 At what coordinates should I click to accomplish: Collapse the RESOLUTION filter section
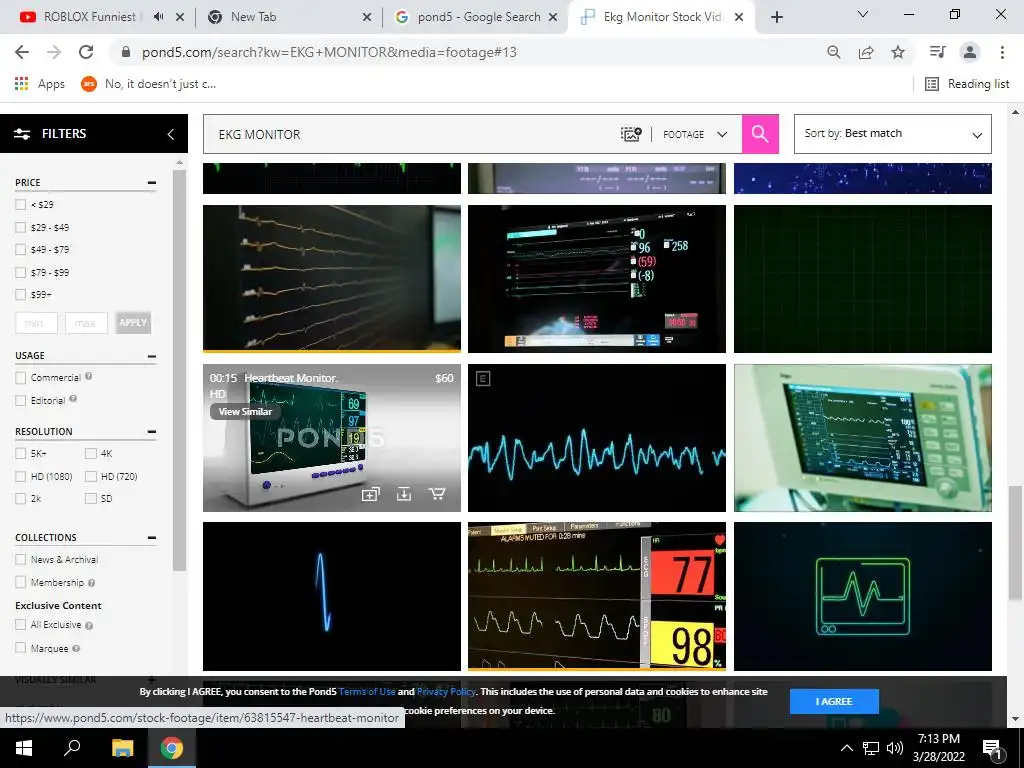click(x=152, y=432)
